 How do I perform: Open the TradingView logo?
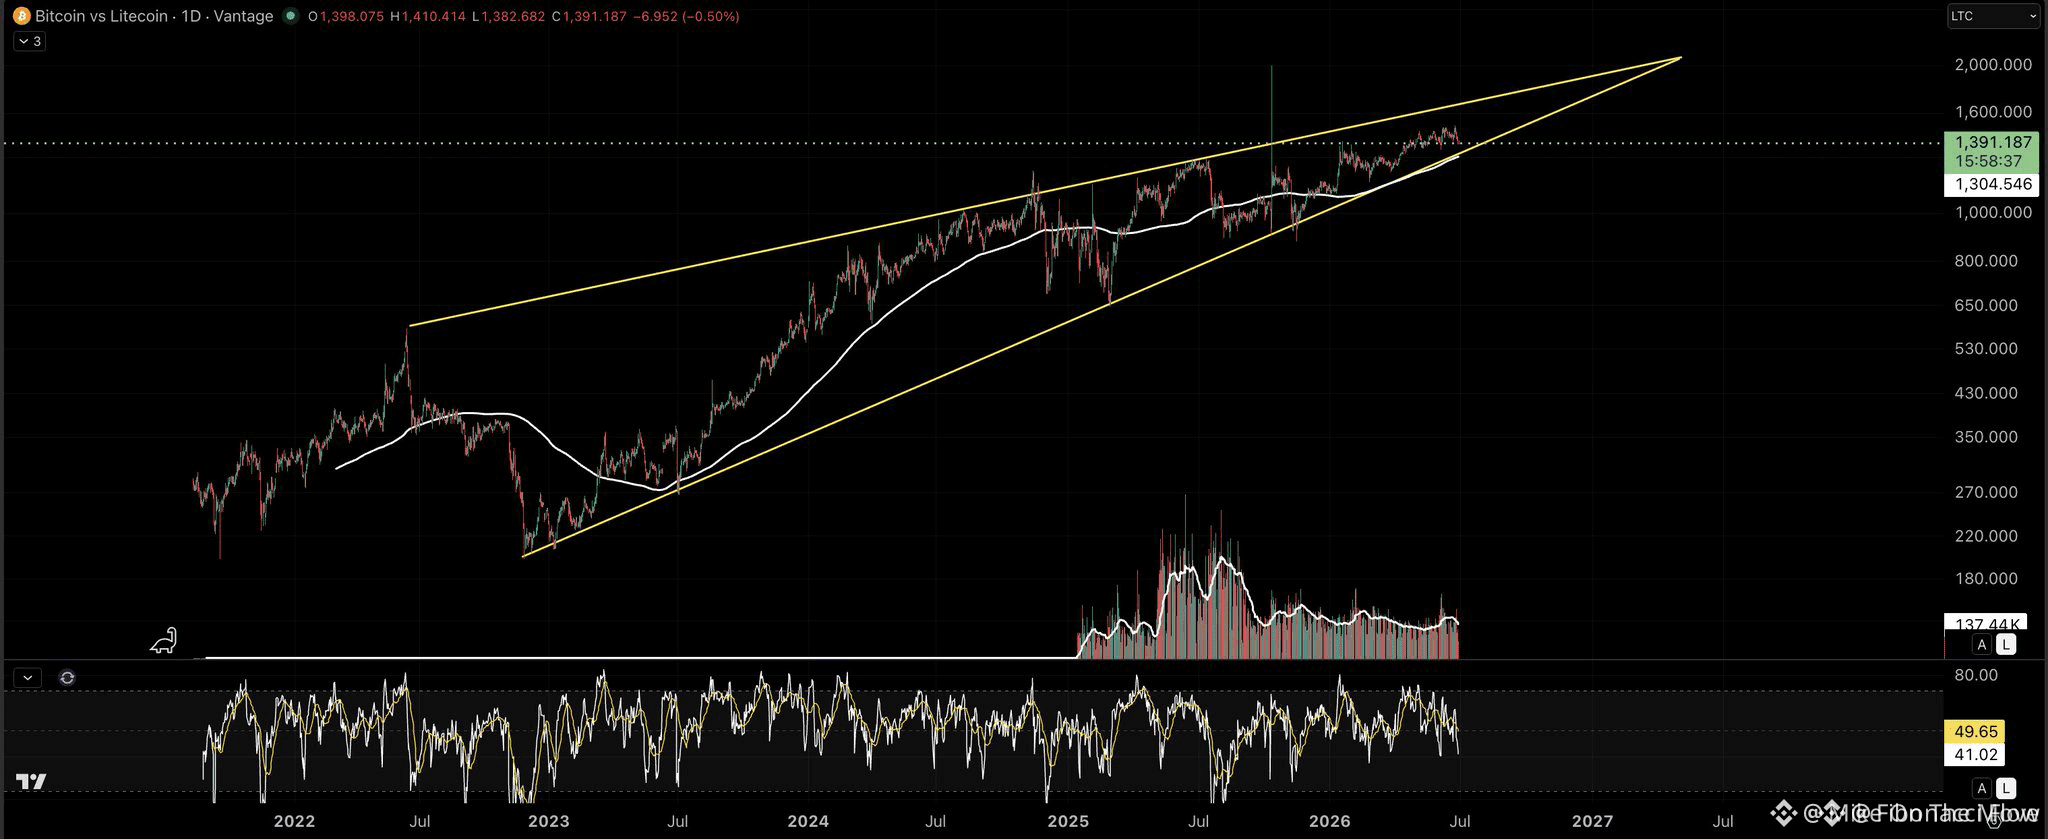31,781
